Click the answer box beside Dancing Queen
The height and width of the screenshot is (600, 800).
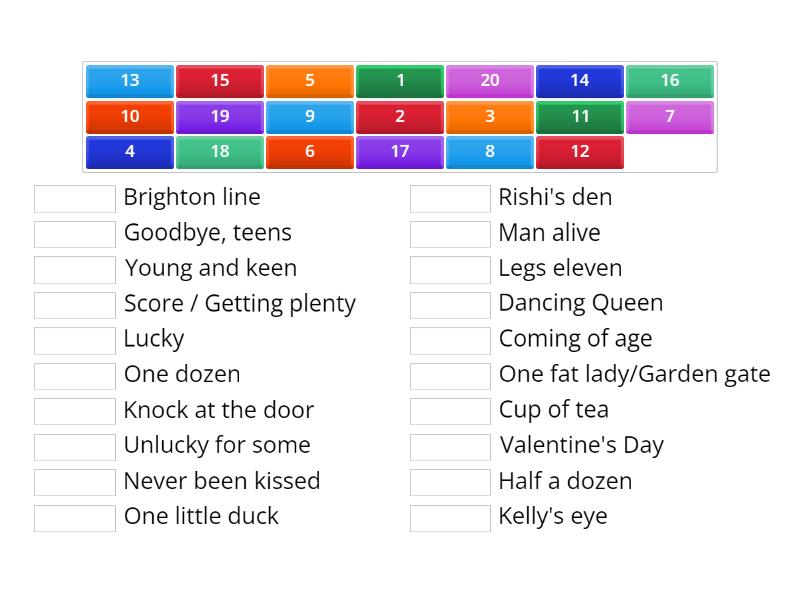tap(450, 304)
